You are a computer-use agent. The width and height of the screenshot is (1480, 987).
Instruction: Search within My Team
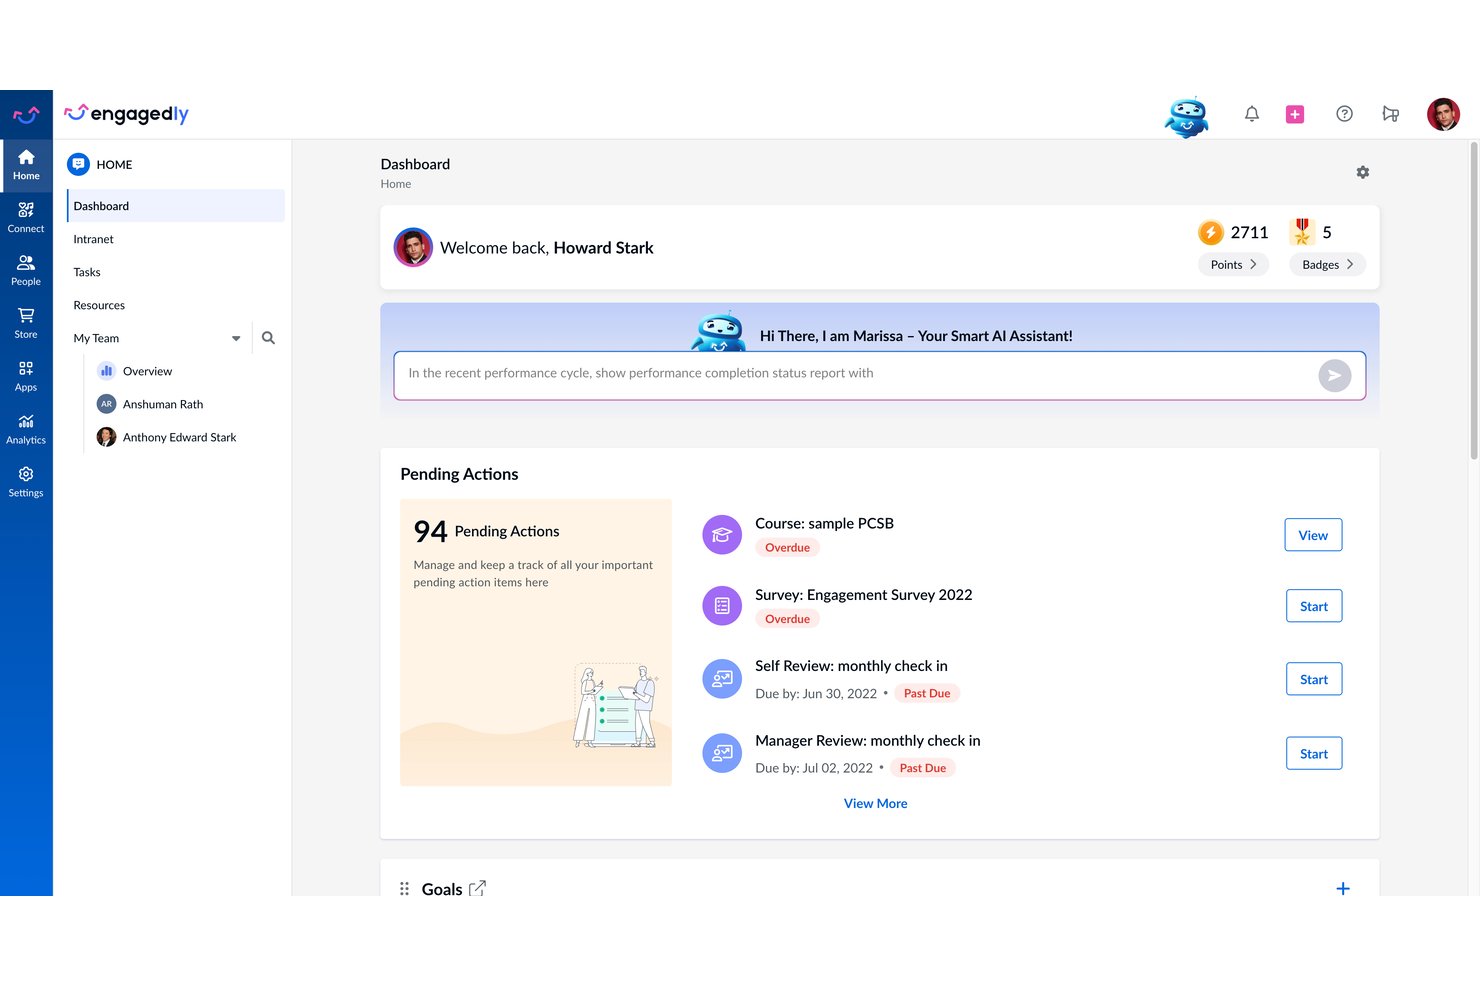pyautogui.click(x=268, y=338)
